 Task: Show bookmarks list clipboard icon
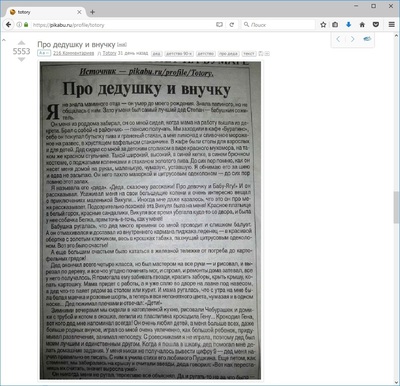pyautogui.click(x=335, y=25)
